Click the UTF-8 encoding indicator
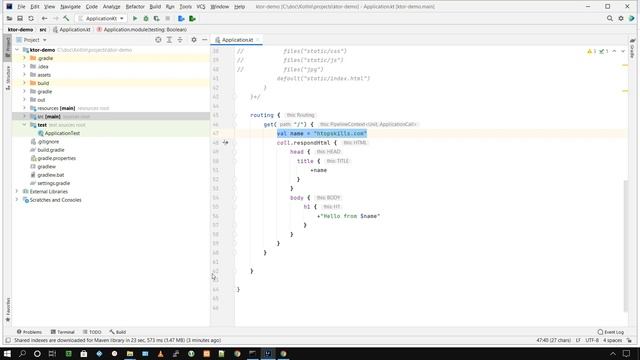640x360 pixels. (592, 340)
